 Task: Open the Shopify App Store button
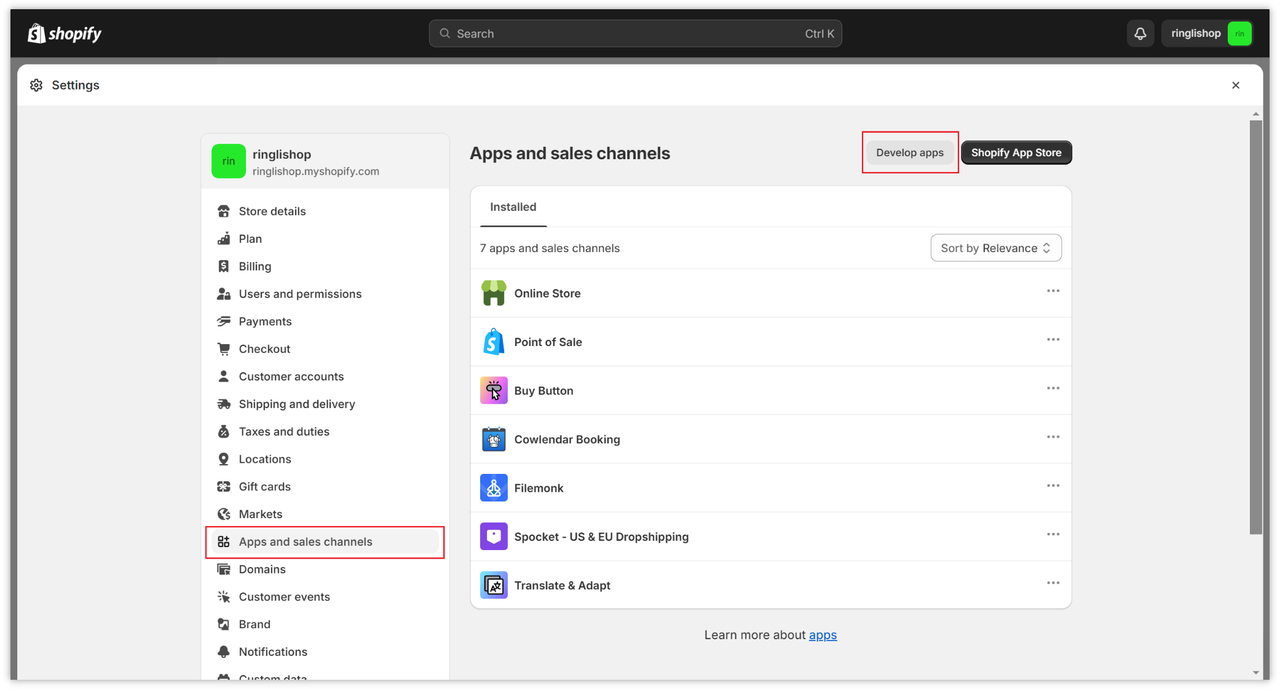point(1016,153)
